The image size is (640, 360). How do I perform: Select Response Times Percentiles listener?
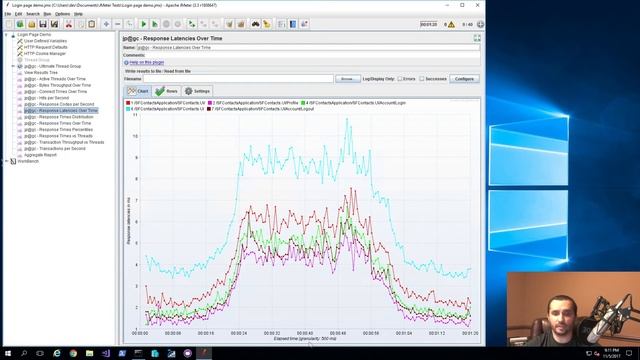pyautogui.click(x=58, y=129)
